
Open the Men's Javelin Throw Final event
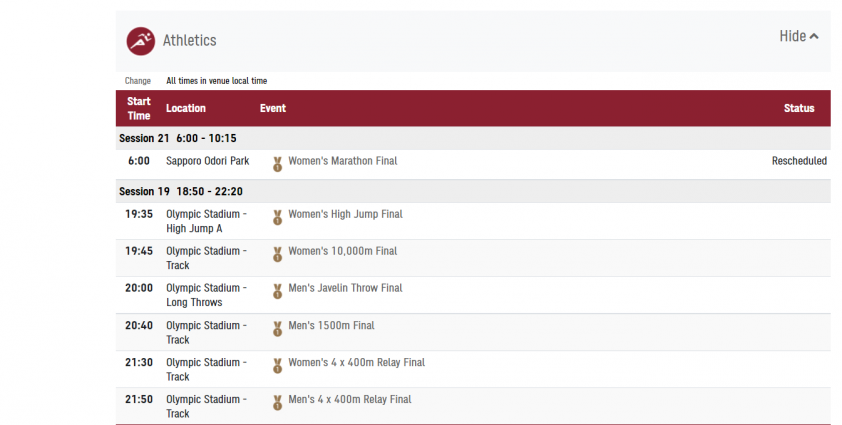tap(345, 288)
